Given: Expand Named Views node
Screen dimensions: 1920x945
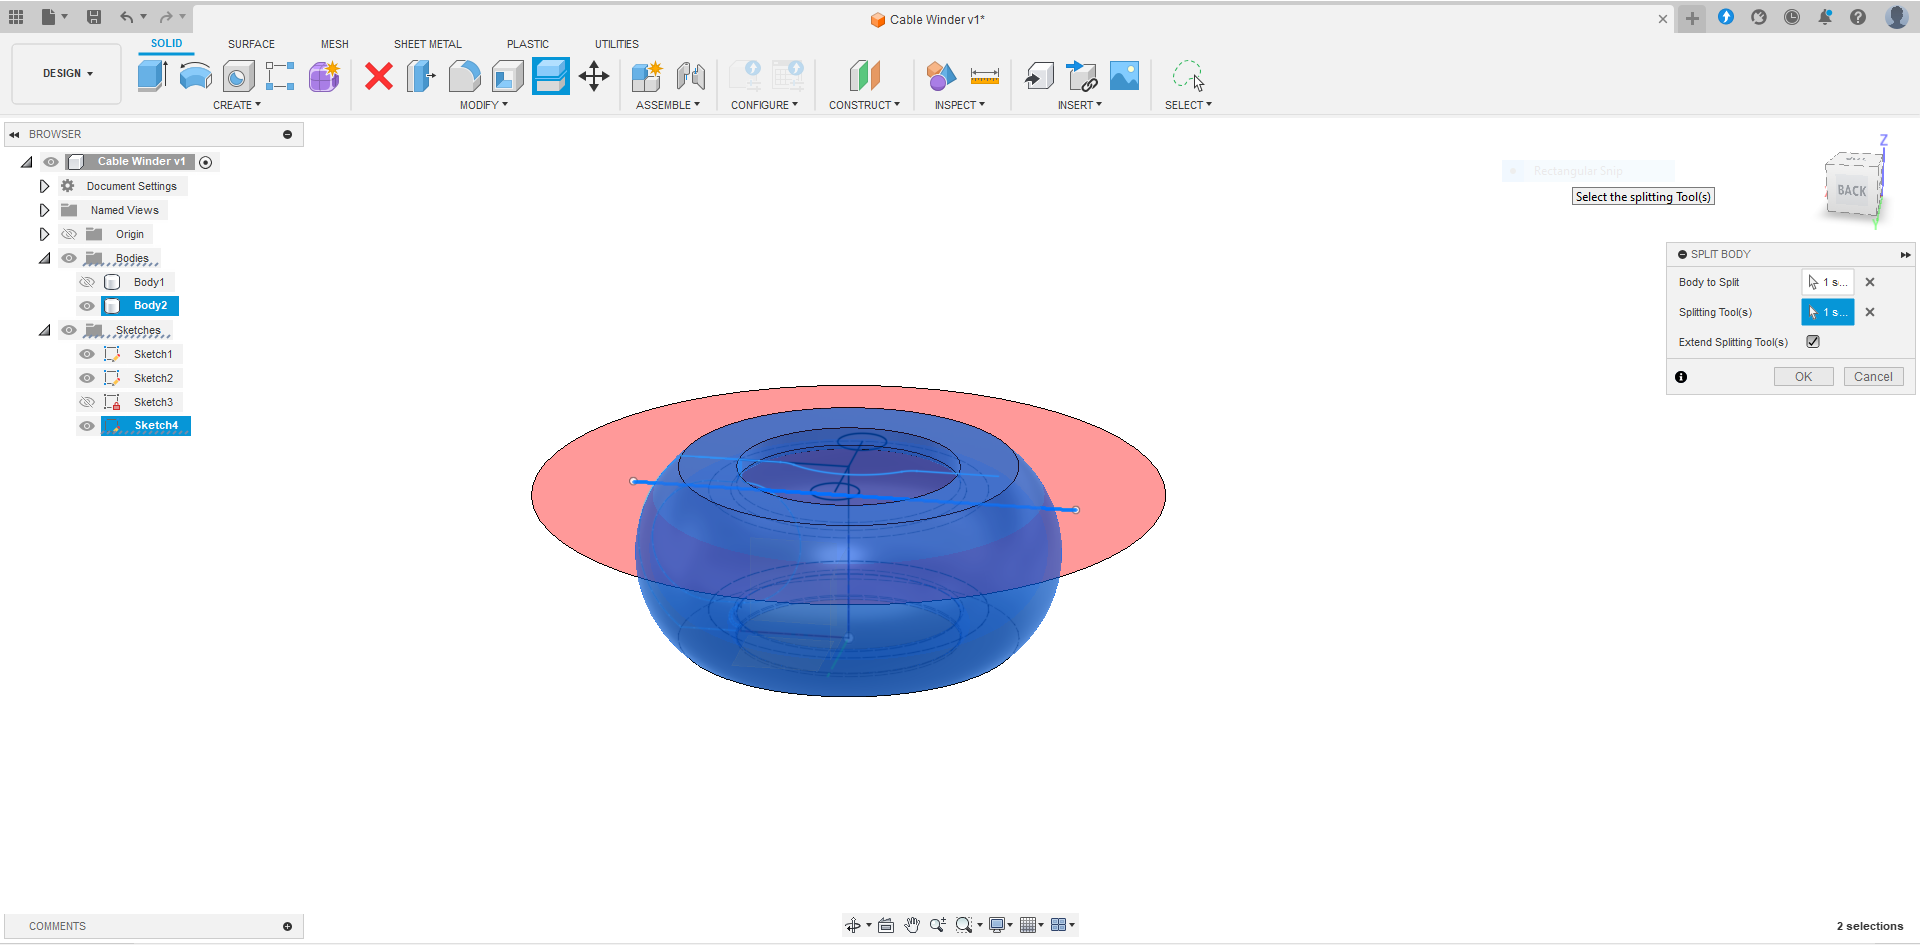Looking at the screenshot, I should [44, 210].
